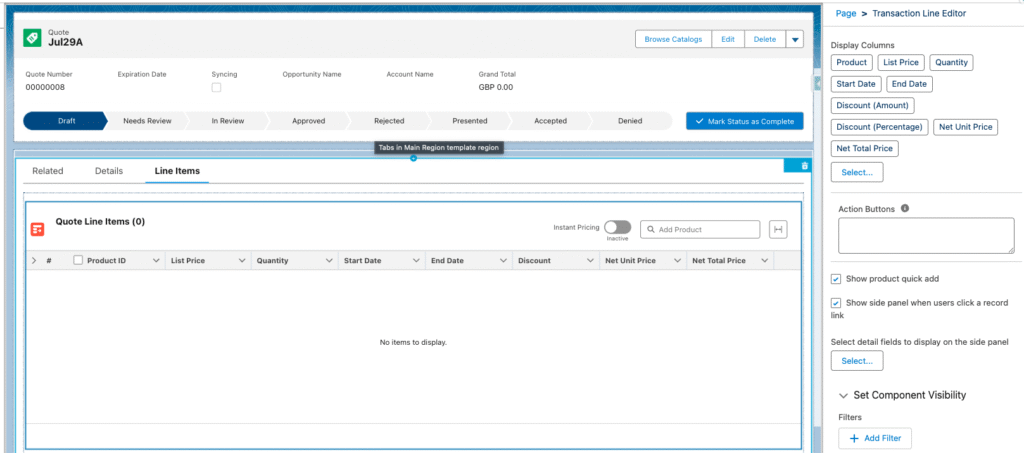Screen dimensions: 1024x453
Task: Click the green Quote record icon
Action: [31, 38]
